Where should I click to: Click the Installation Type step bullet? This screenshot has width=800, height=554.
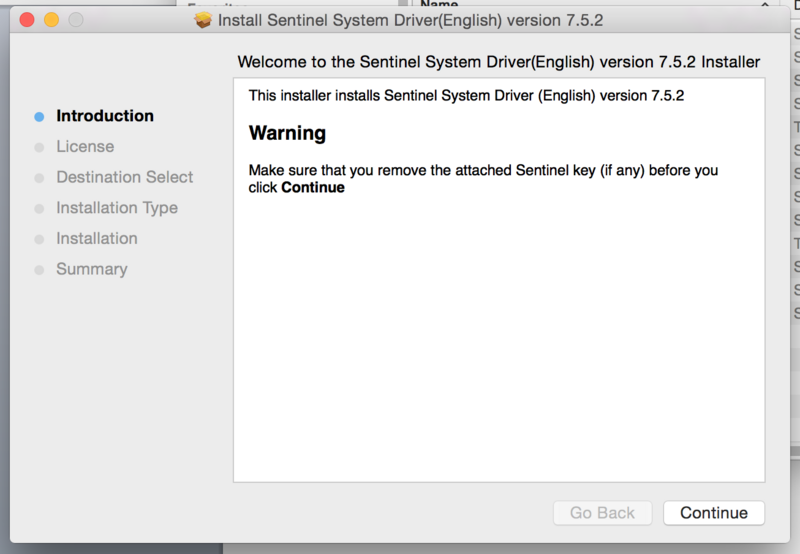point(39,209)
